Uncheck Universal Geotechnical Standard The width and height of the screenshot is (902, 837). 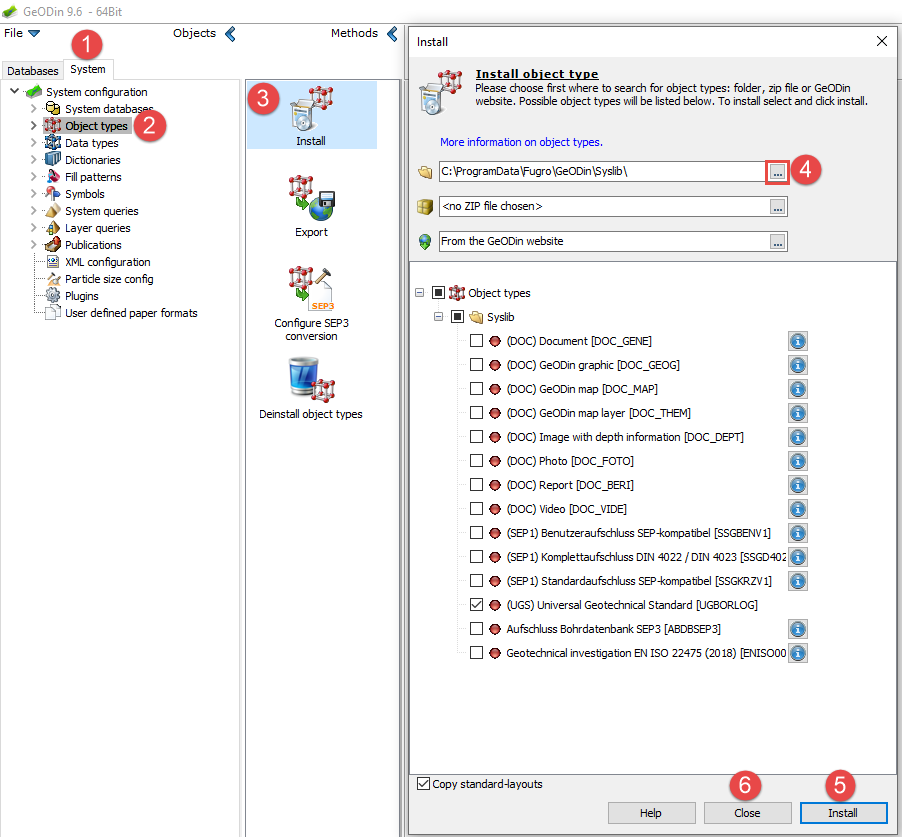click(475, 605)
